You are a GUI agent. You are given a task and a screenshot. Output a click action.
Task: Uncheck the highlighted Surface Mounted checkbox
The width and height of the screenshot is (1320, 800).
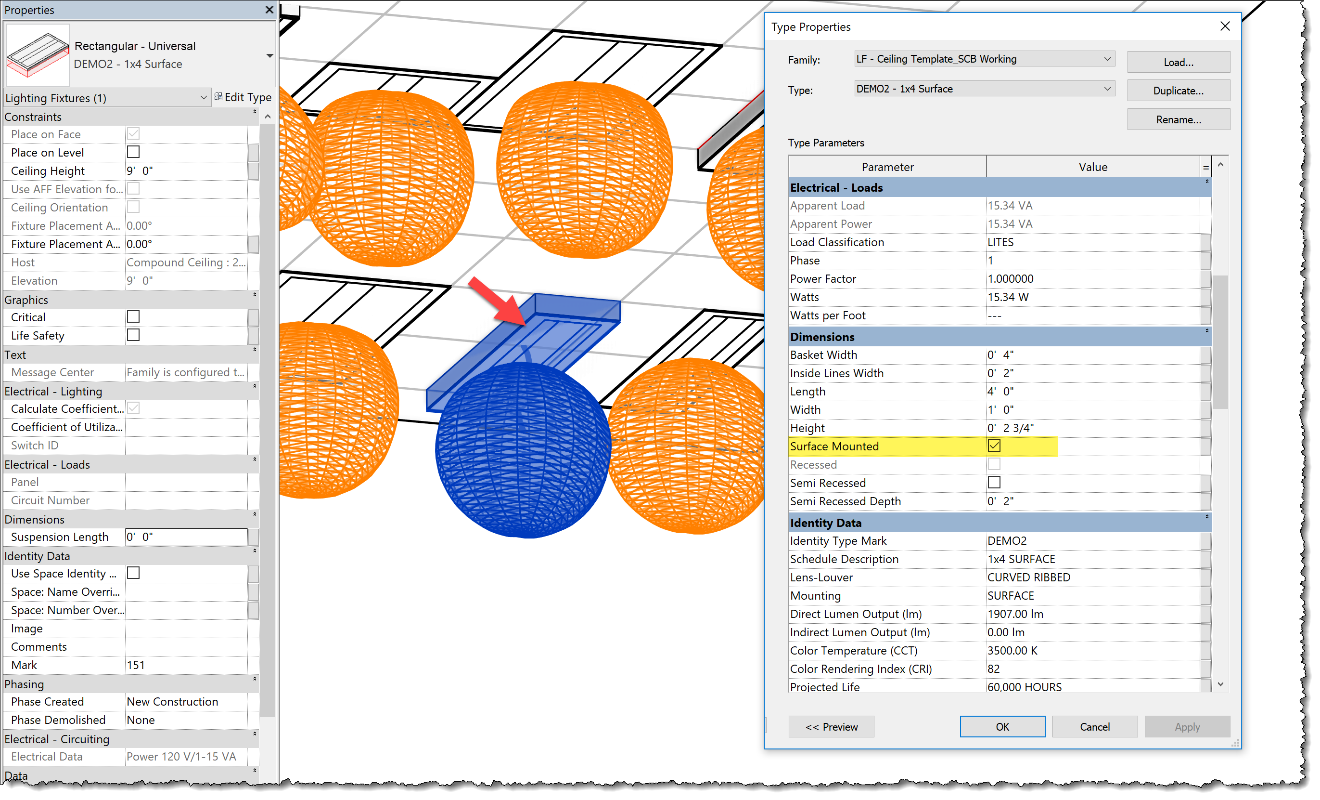pyautogui.click(x=994, y=446)
